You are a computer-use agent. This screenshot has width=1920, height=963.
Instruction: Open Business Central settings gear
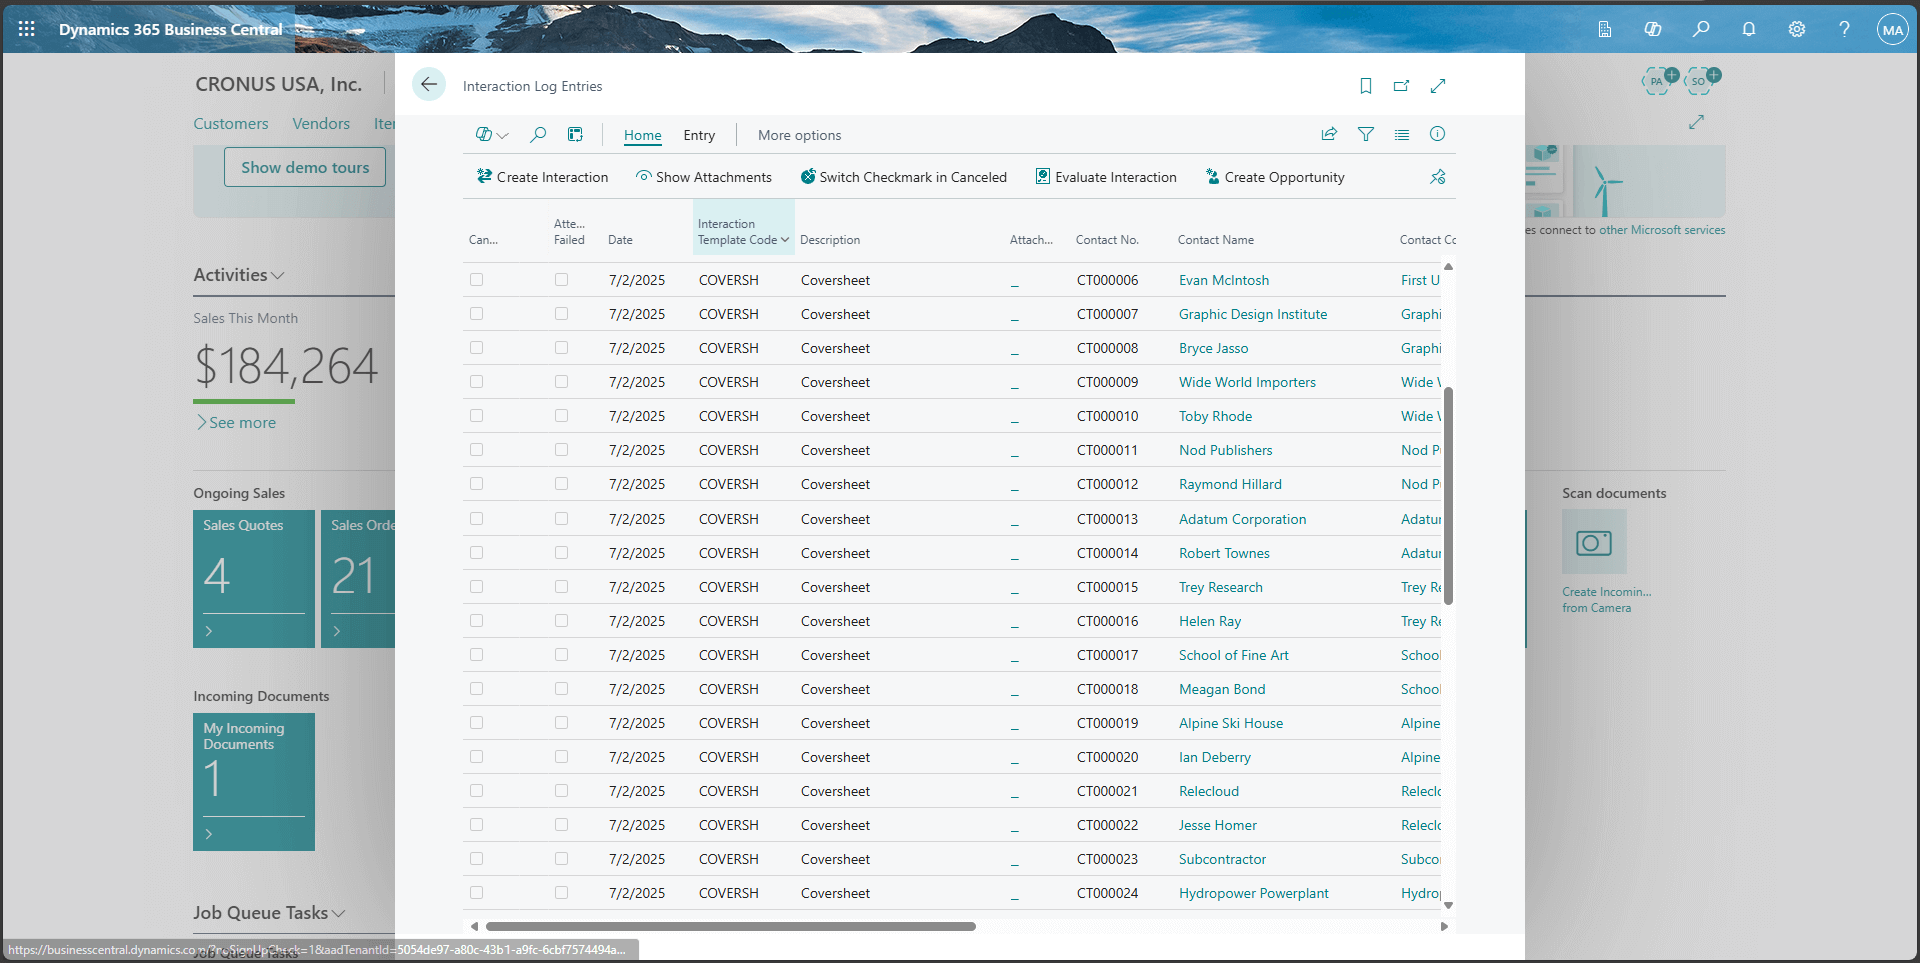tap(1796, 29)
